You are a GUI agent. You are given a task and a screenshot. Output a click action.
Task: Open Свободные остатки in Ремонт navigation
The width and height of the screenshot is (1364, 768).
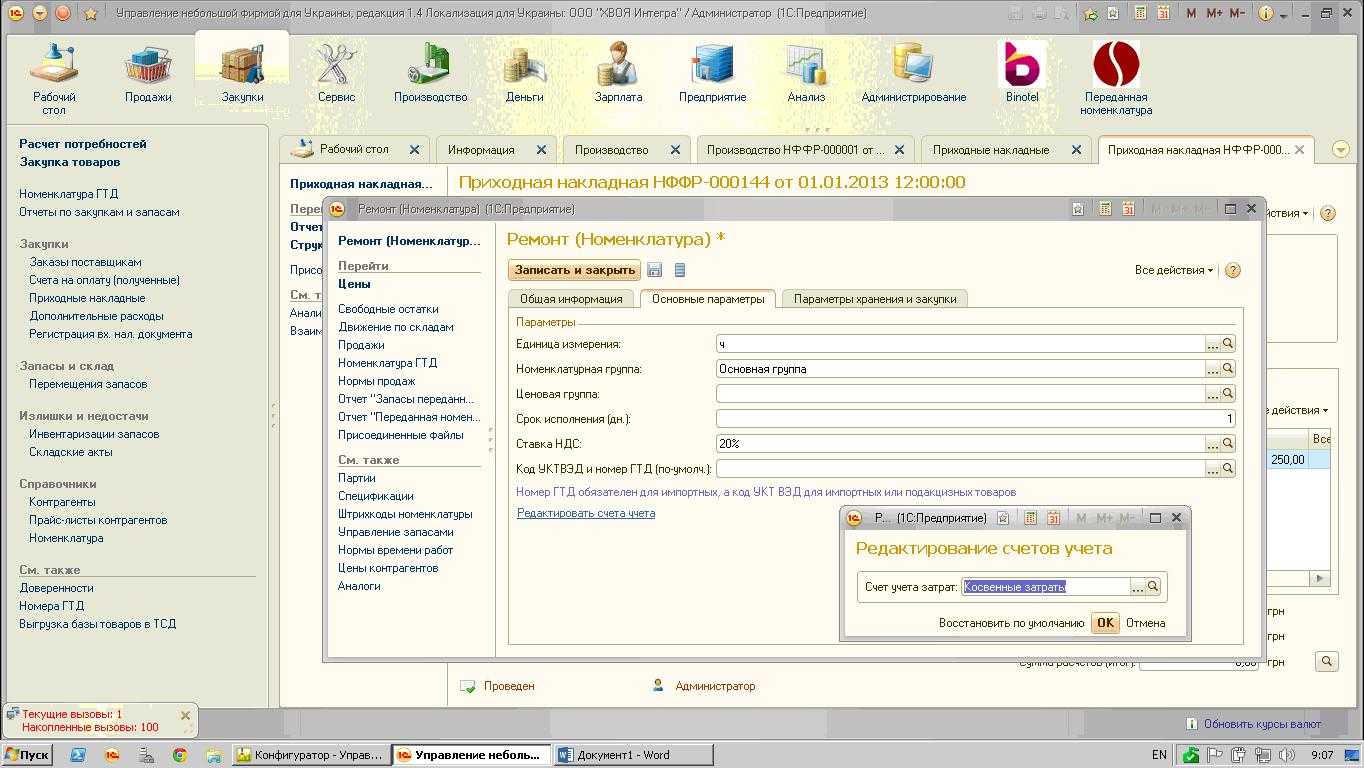point(388,309)
